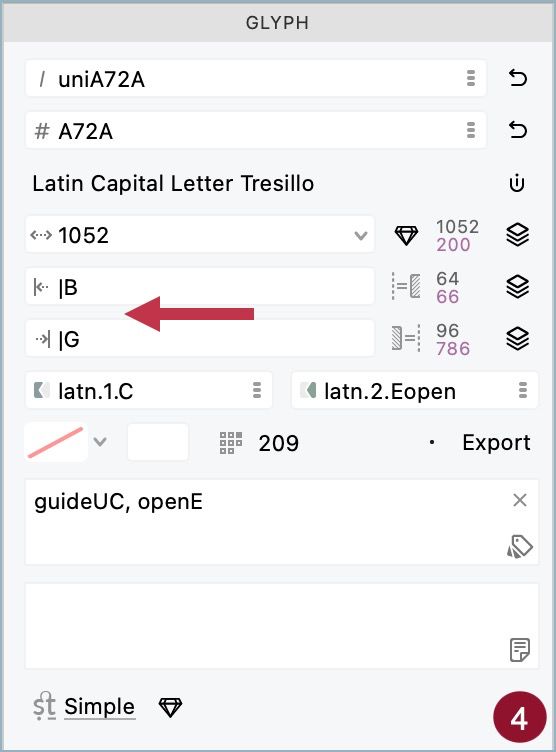Open the color flag dropdown chevron
556x752 pixels.
coord(100,441)
